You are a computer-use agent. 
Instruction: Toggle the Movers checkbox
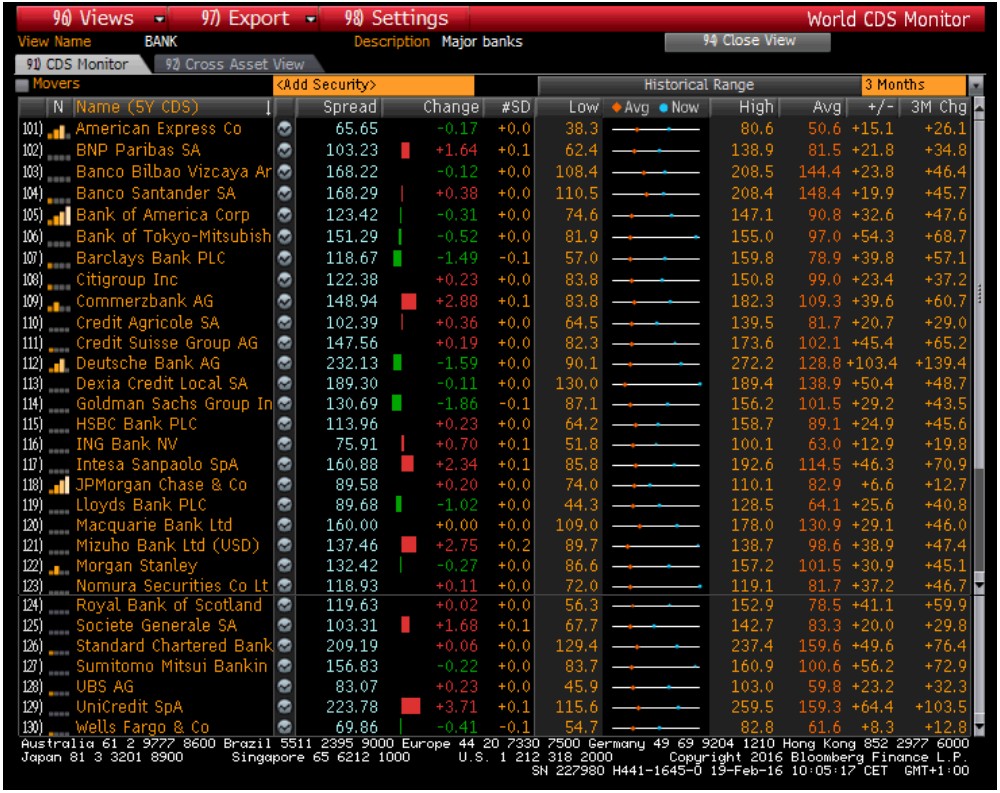tap(22, 85)
